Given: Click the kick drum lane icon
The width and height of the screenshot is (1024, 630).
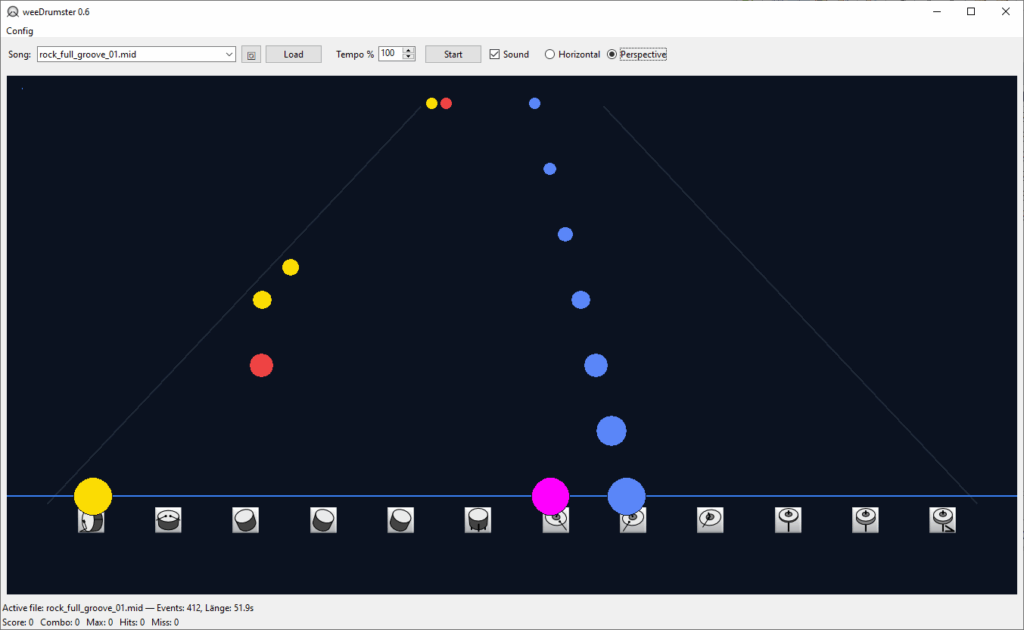Looking at the screenshot, I should (91, 520).
